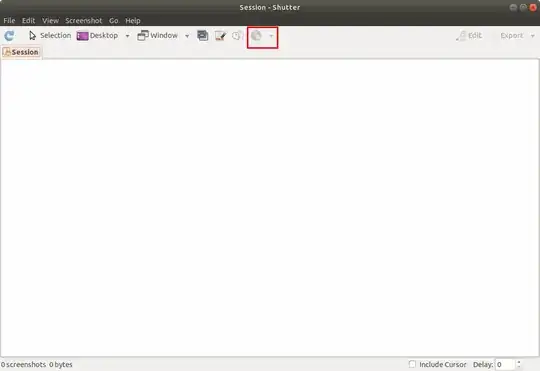Capture the whole Desktop

97,35
